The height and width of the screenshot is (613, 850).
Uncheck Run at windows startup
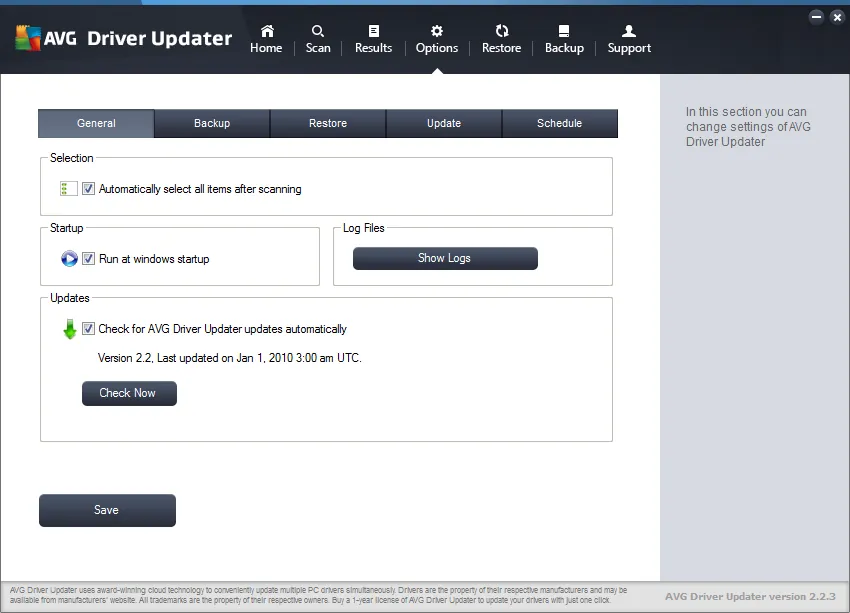click(x=88, y=259)
